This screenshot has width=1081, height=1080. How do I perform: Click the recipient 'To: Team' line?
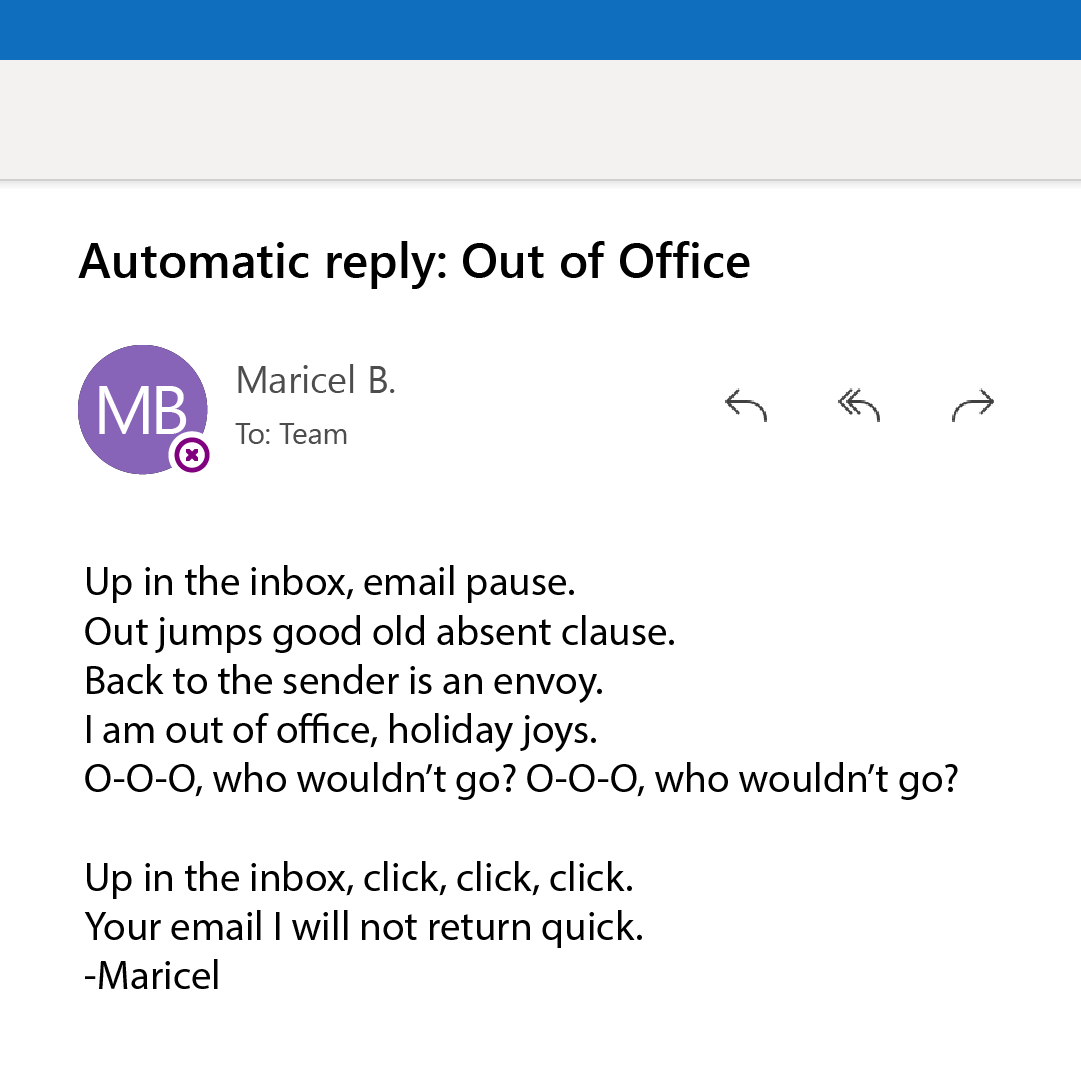[x=291, y=434]
